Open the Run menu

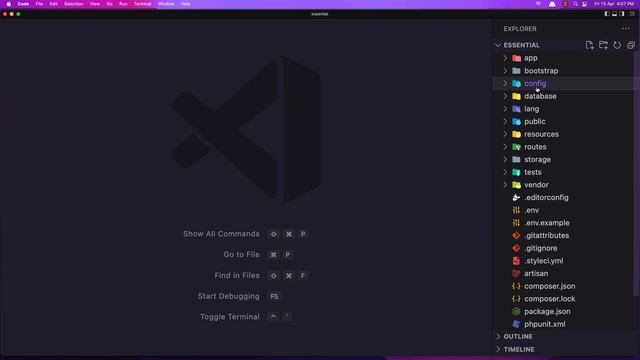[x=123, y=4]
